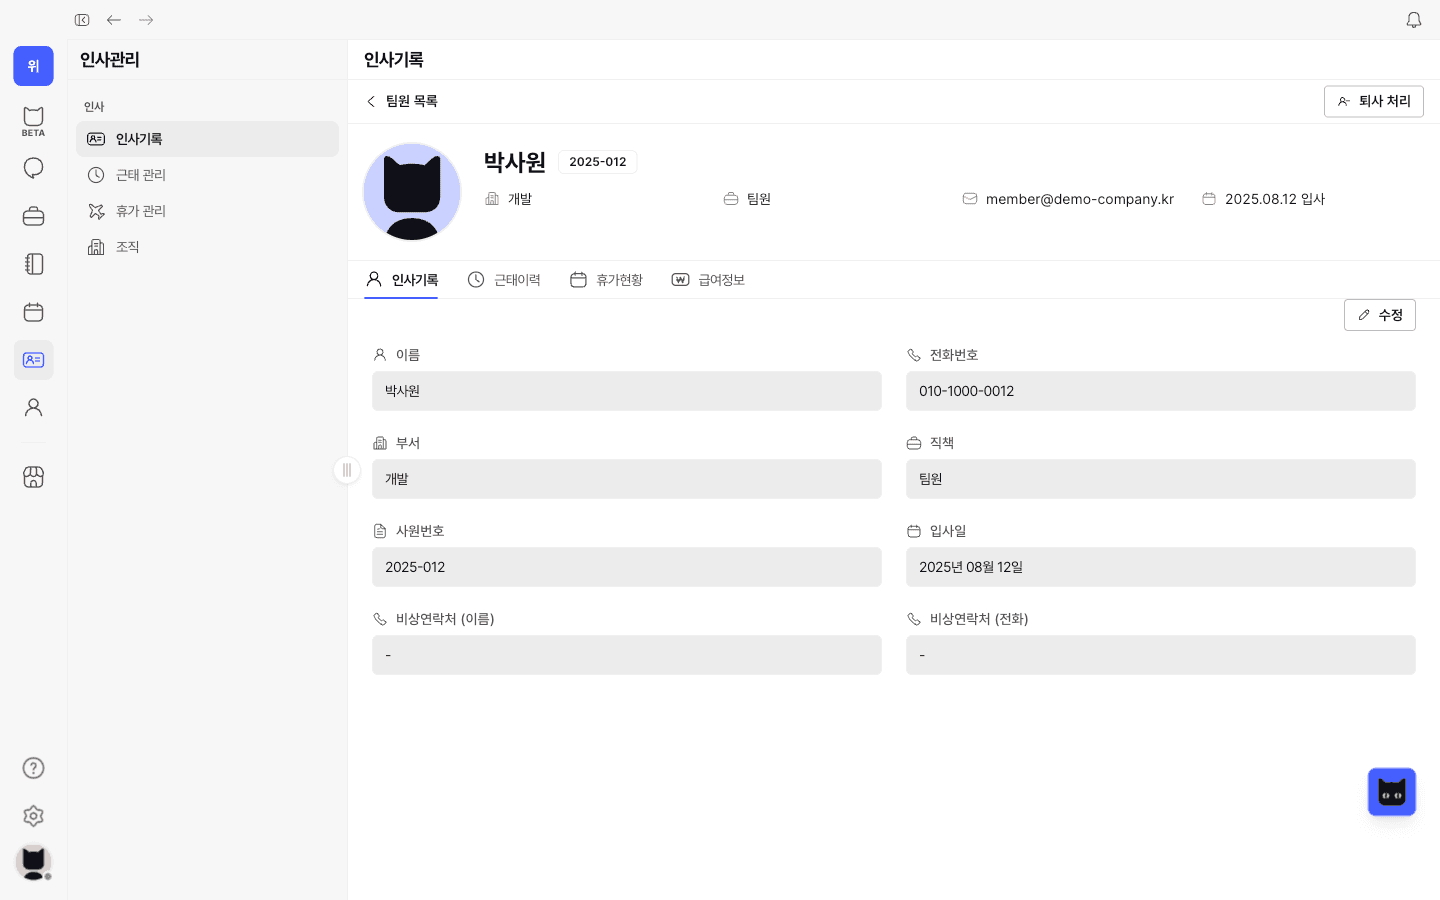Click the 이름 field showing 박사원

627,391
